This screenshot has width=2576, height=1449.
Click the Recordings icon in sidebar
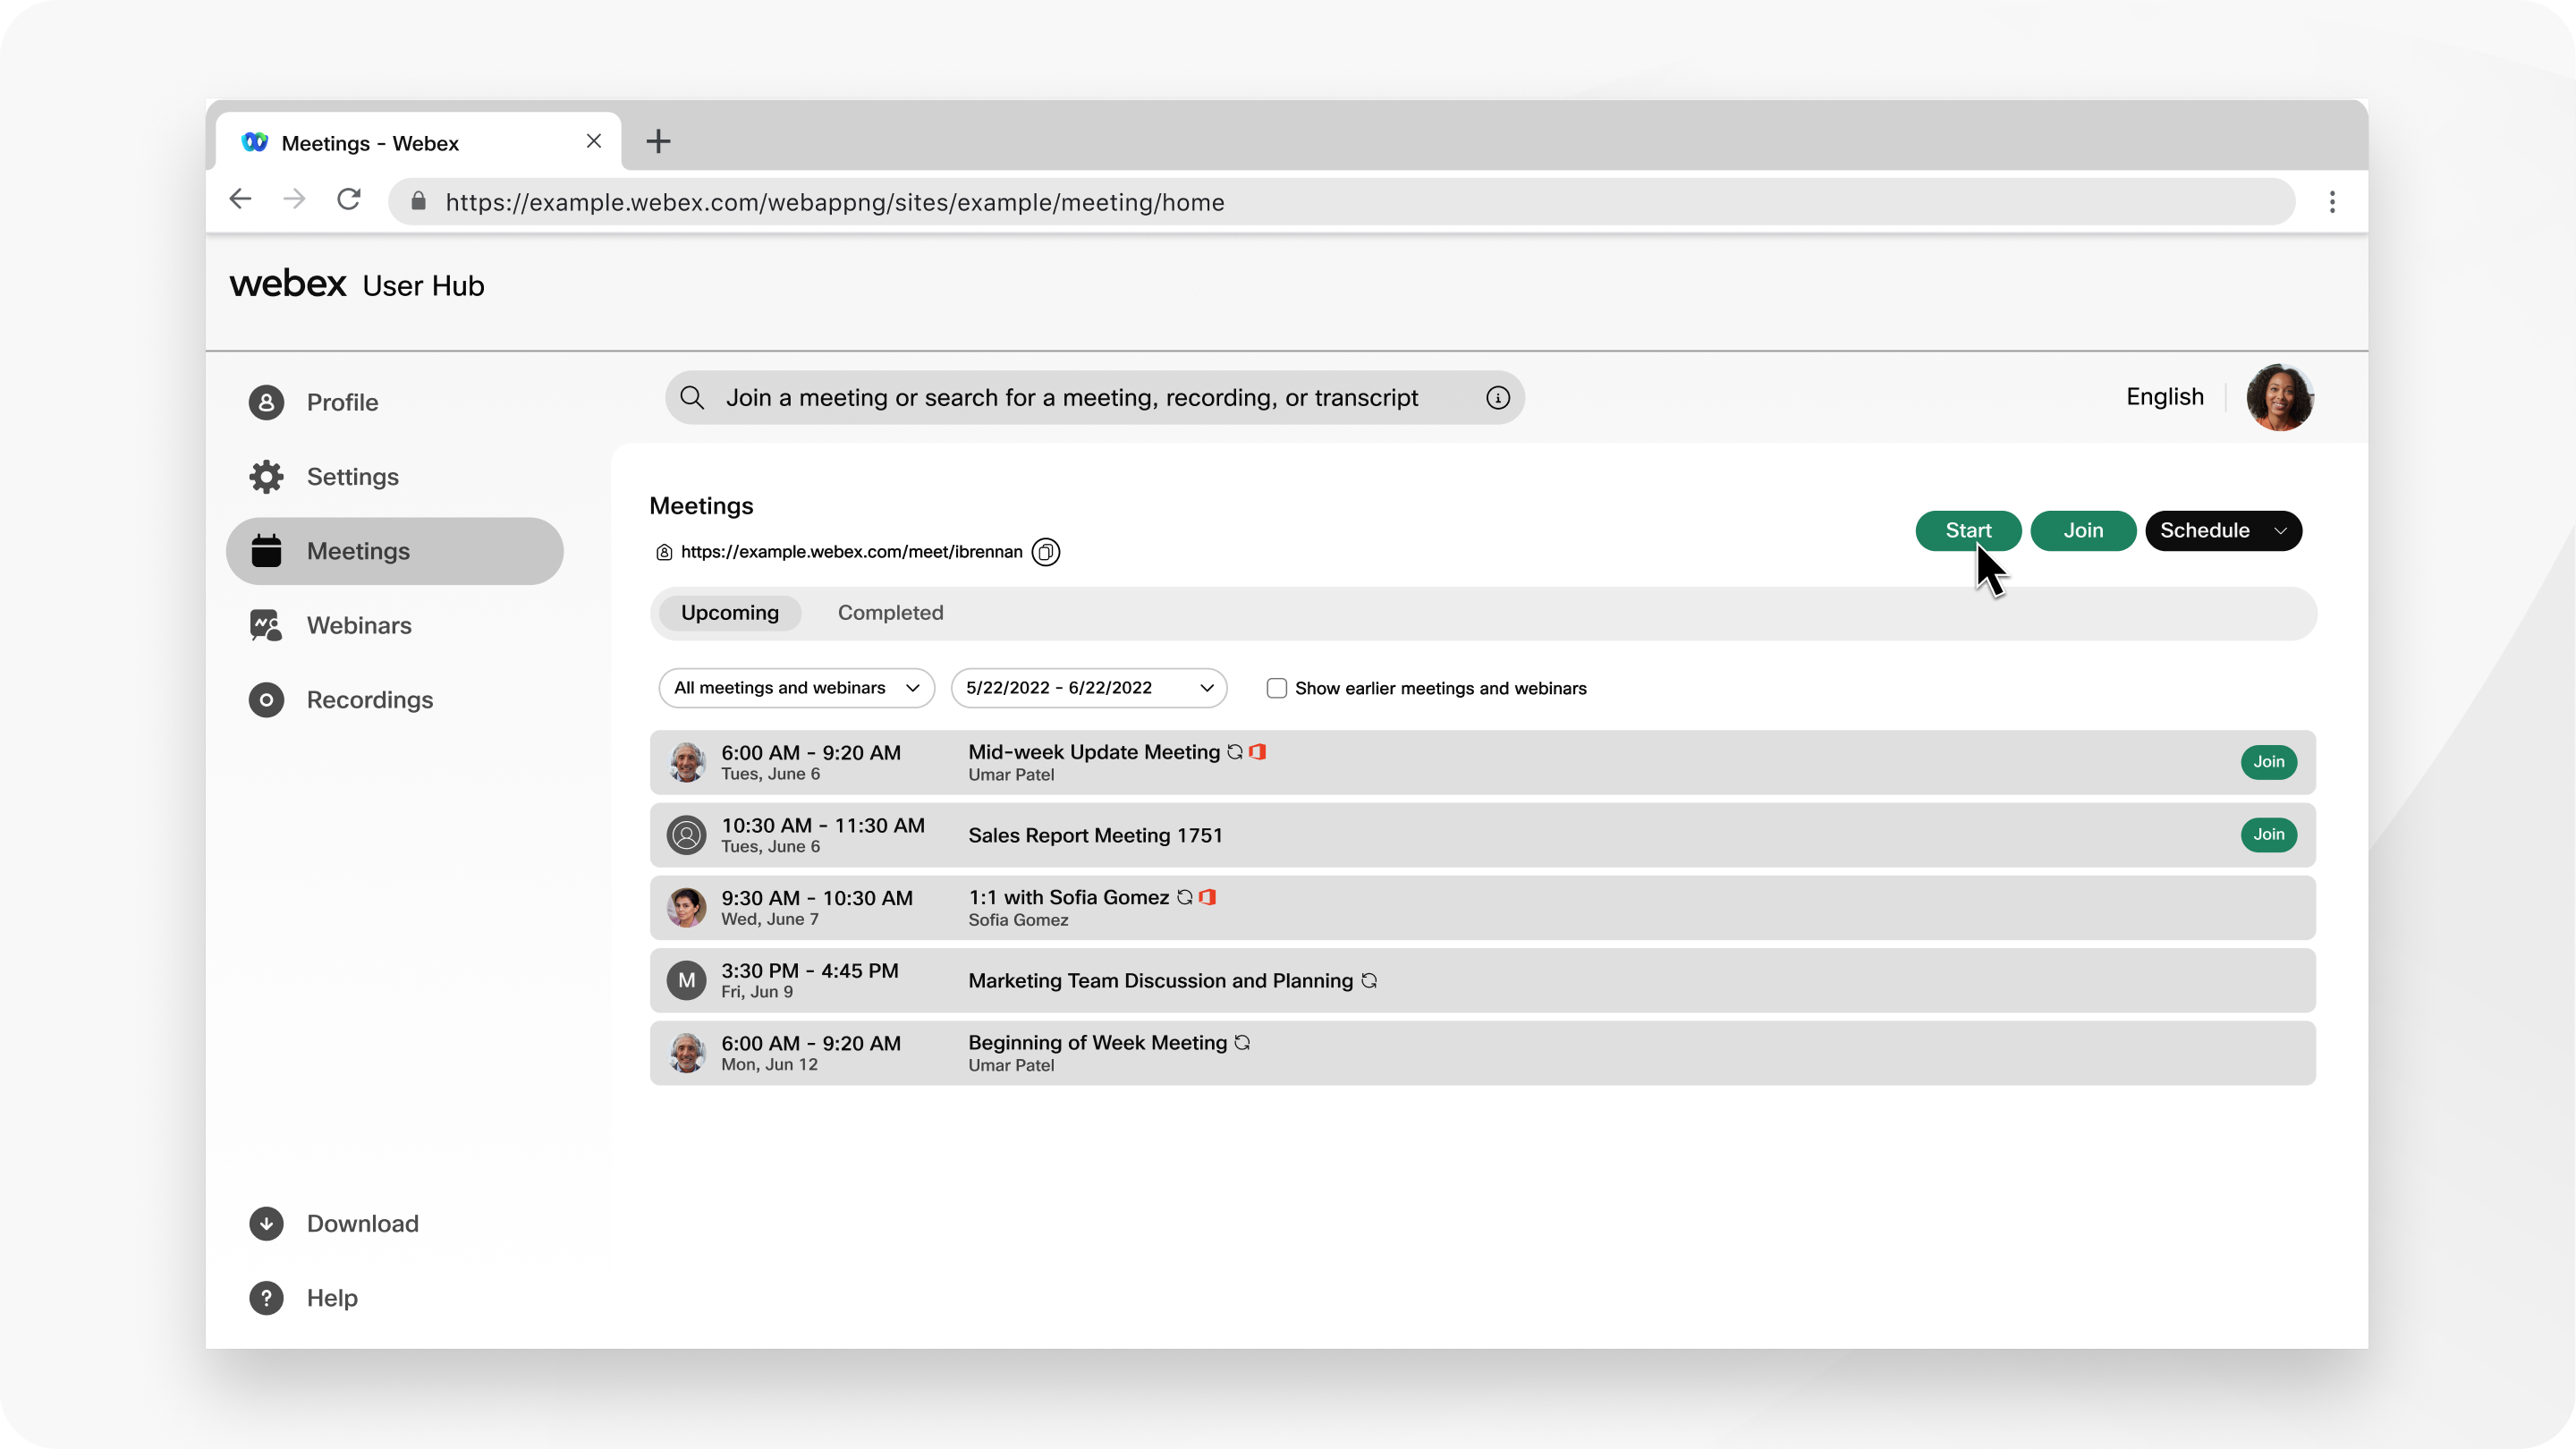266,699
